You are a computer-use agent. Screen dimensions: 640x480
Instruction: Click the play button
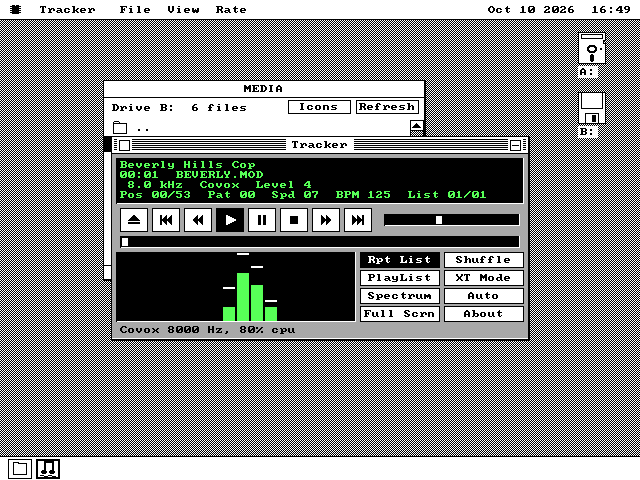230,220
